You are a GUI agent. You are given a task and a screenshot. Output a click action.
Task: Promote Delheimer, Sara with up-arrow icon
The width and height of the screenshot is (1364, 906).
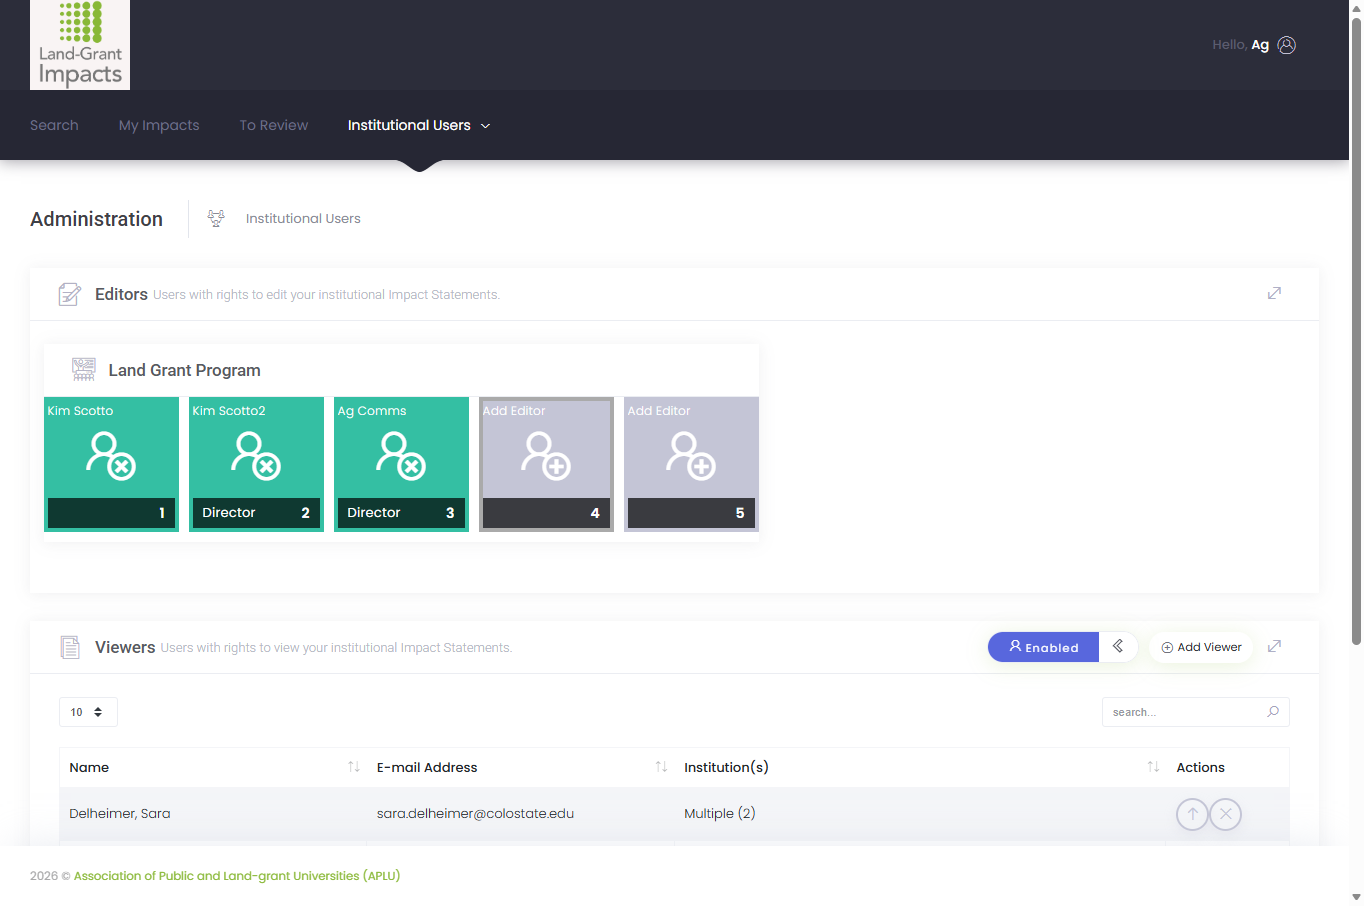point(1192,814)
